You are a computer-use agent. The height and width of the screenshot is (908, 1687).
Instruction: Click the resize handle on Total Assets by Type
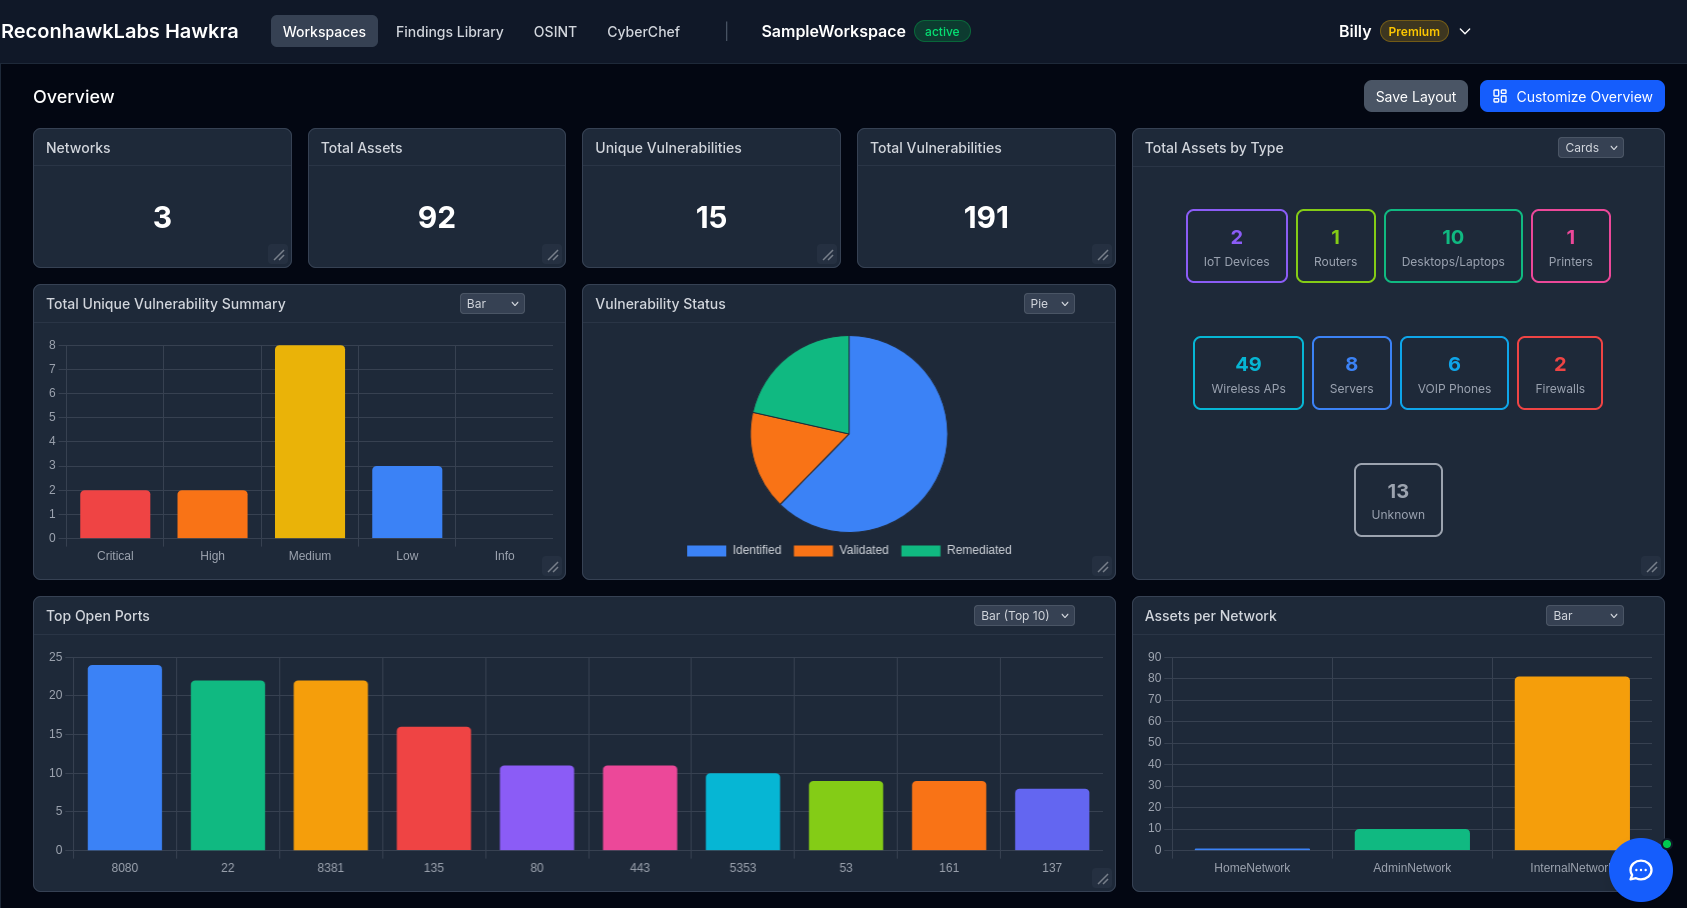(x=1651, y=567)
